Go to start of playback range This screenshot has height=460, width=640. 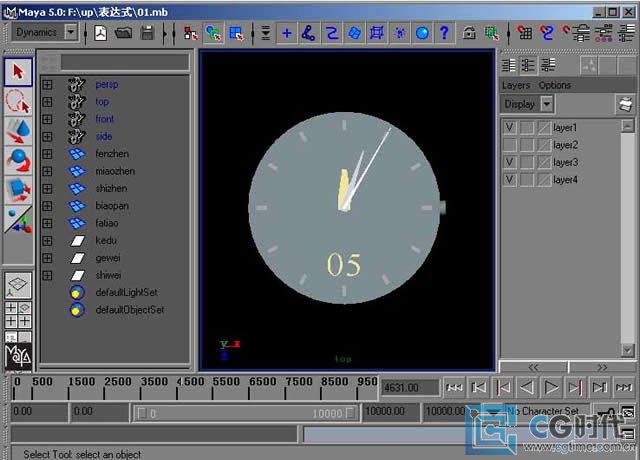(x=454, y=387)
